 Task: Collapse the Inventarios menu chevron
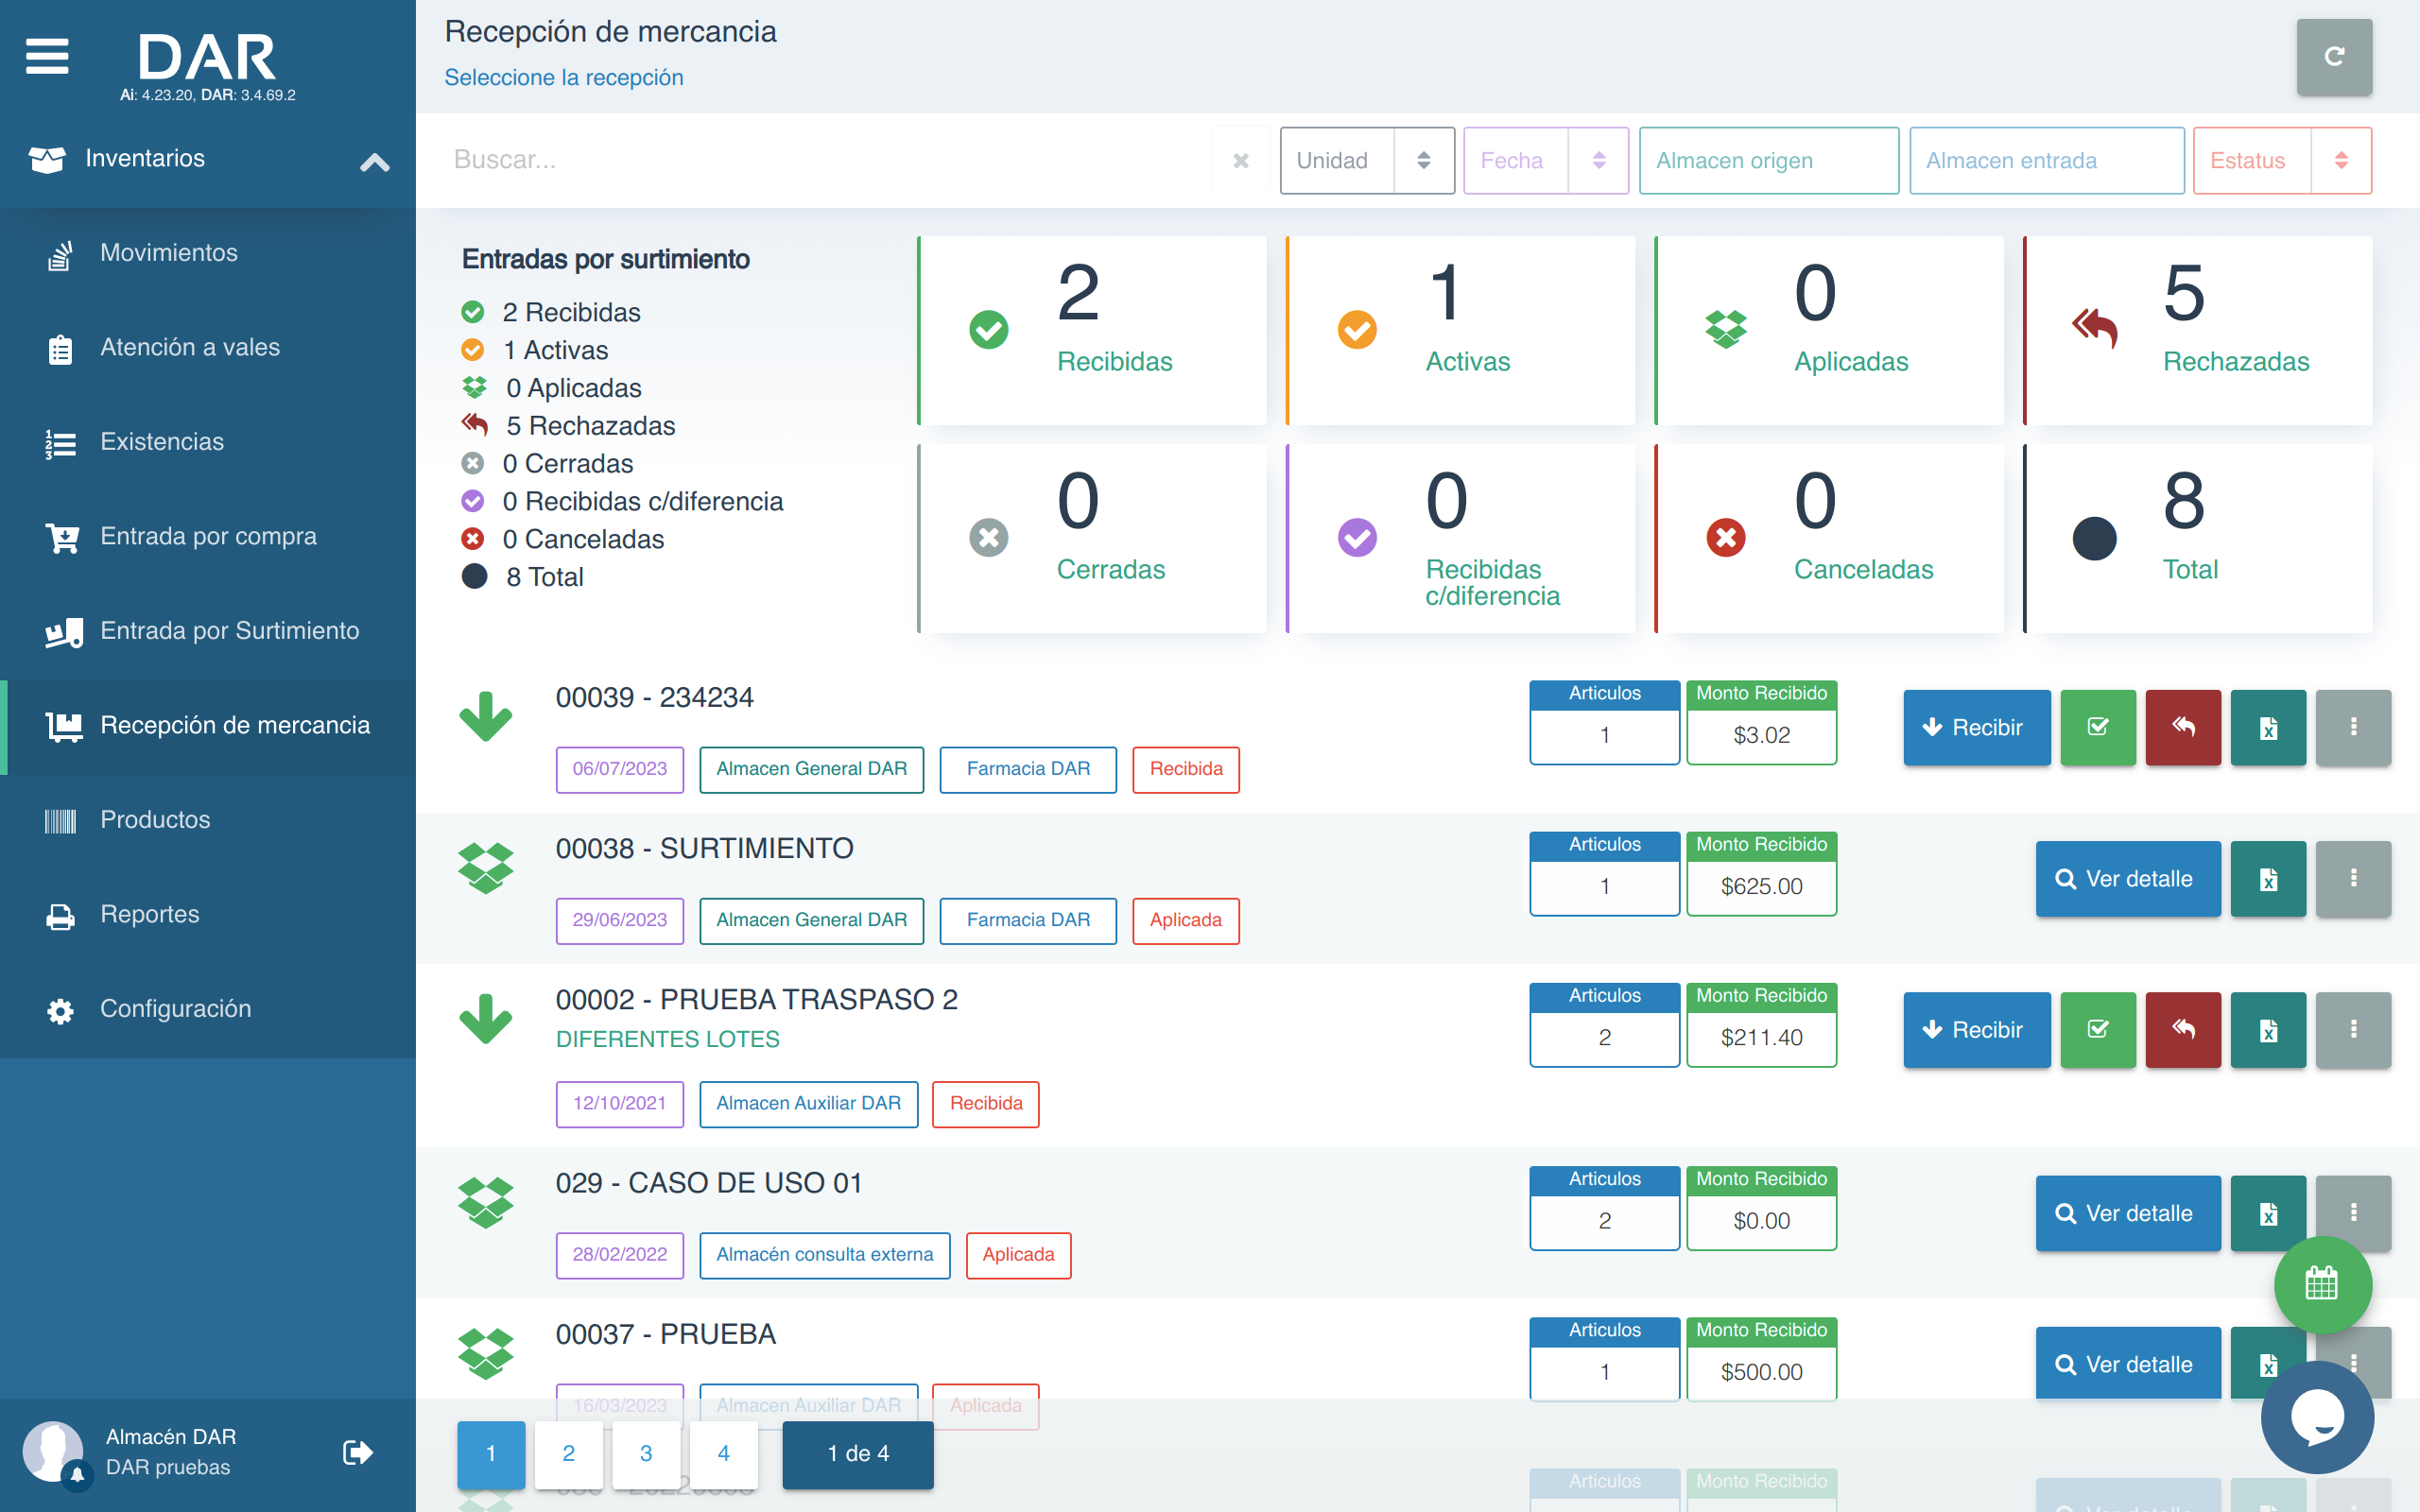[x=375, y=162]
